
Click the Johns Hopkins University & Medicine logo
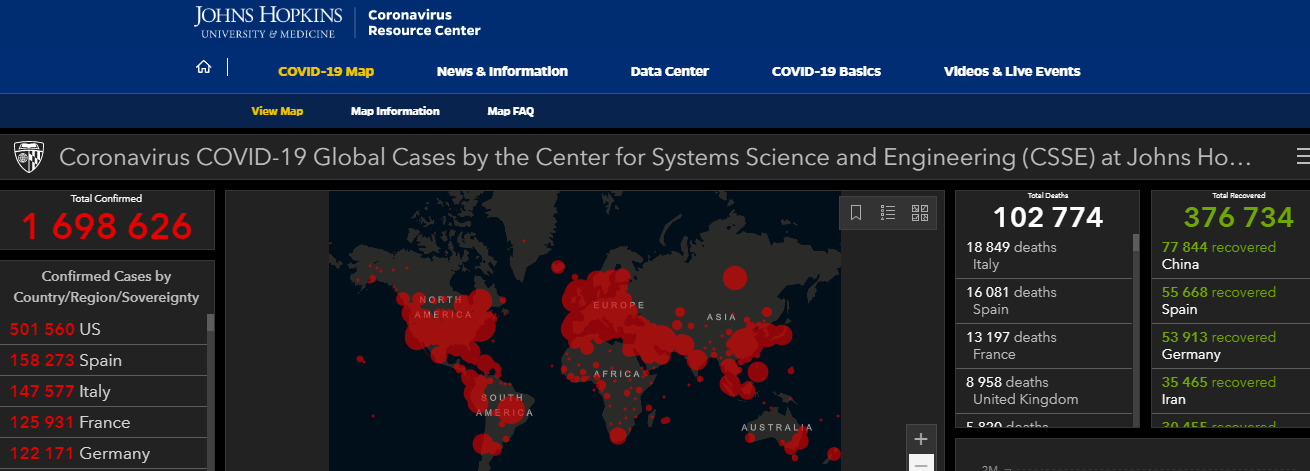pyautogui.click(x=268, y=21)
